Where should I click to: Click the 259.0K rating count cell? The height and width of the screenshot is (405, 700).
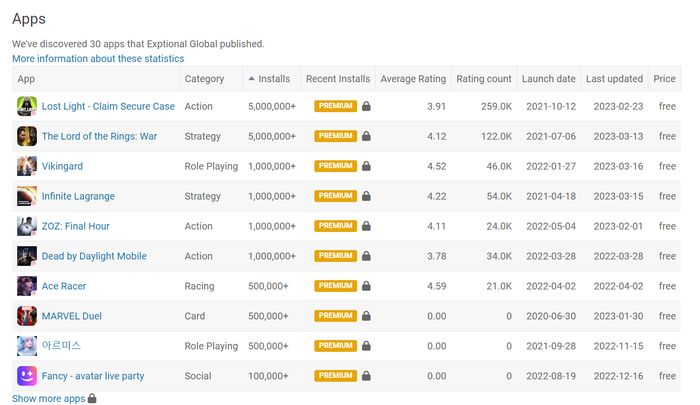point(496,106)
